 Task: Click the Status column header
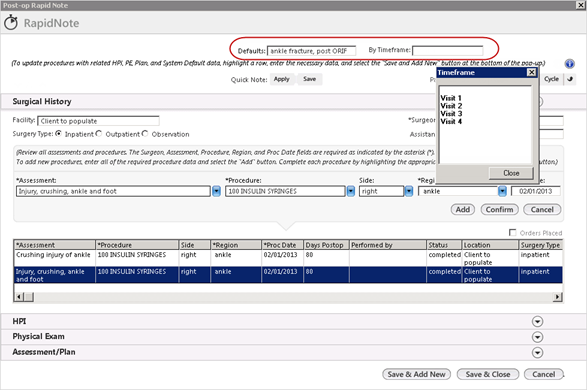coord(444,245)
